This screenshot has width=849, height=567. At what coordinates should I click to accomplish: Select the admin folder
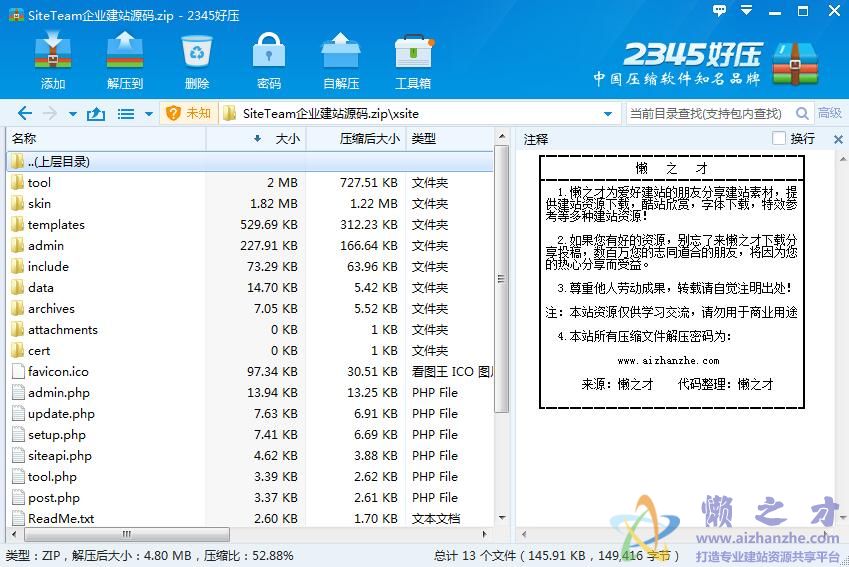(x=250, y=246)
